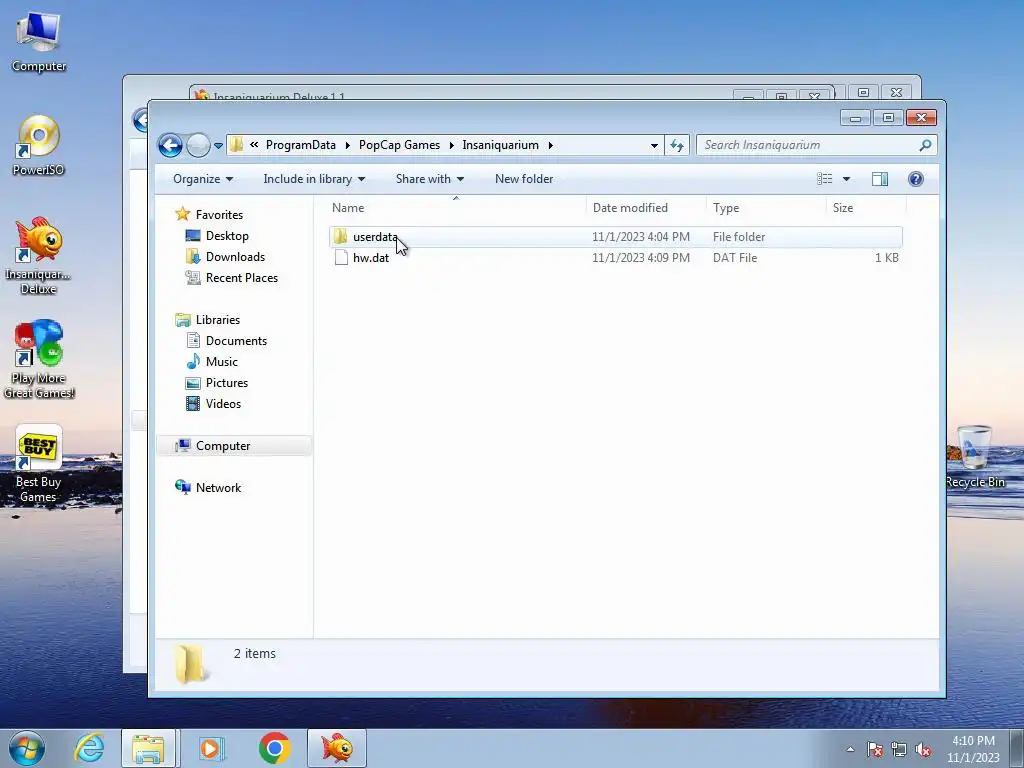The height and width of the screenshot is (768, 1024).
Task: Open the Pictures library
Action: (227, 383)
